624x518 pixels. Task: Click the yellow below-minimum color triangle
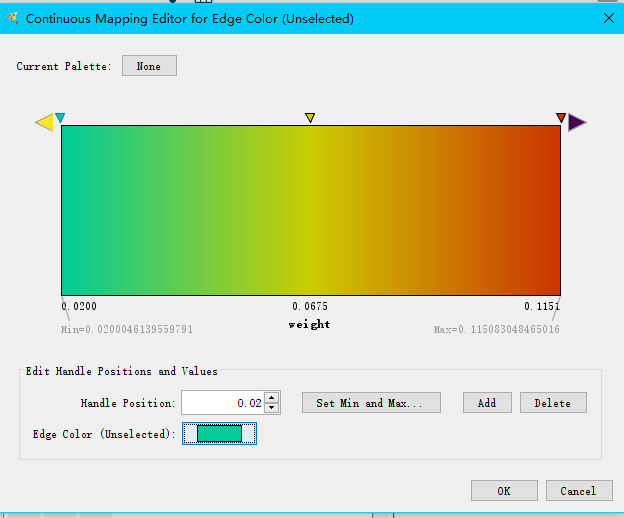pos(44,123)
